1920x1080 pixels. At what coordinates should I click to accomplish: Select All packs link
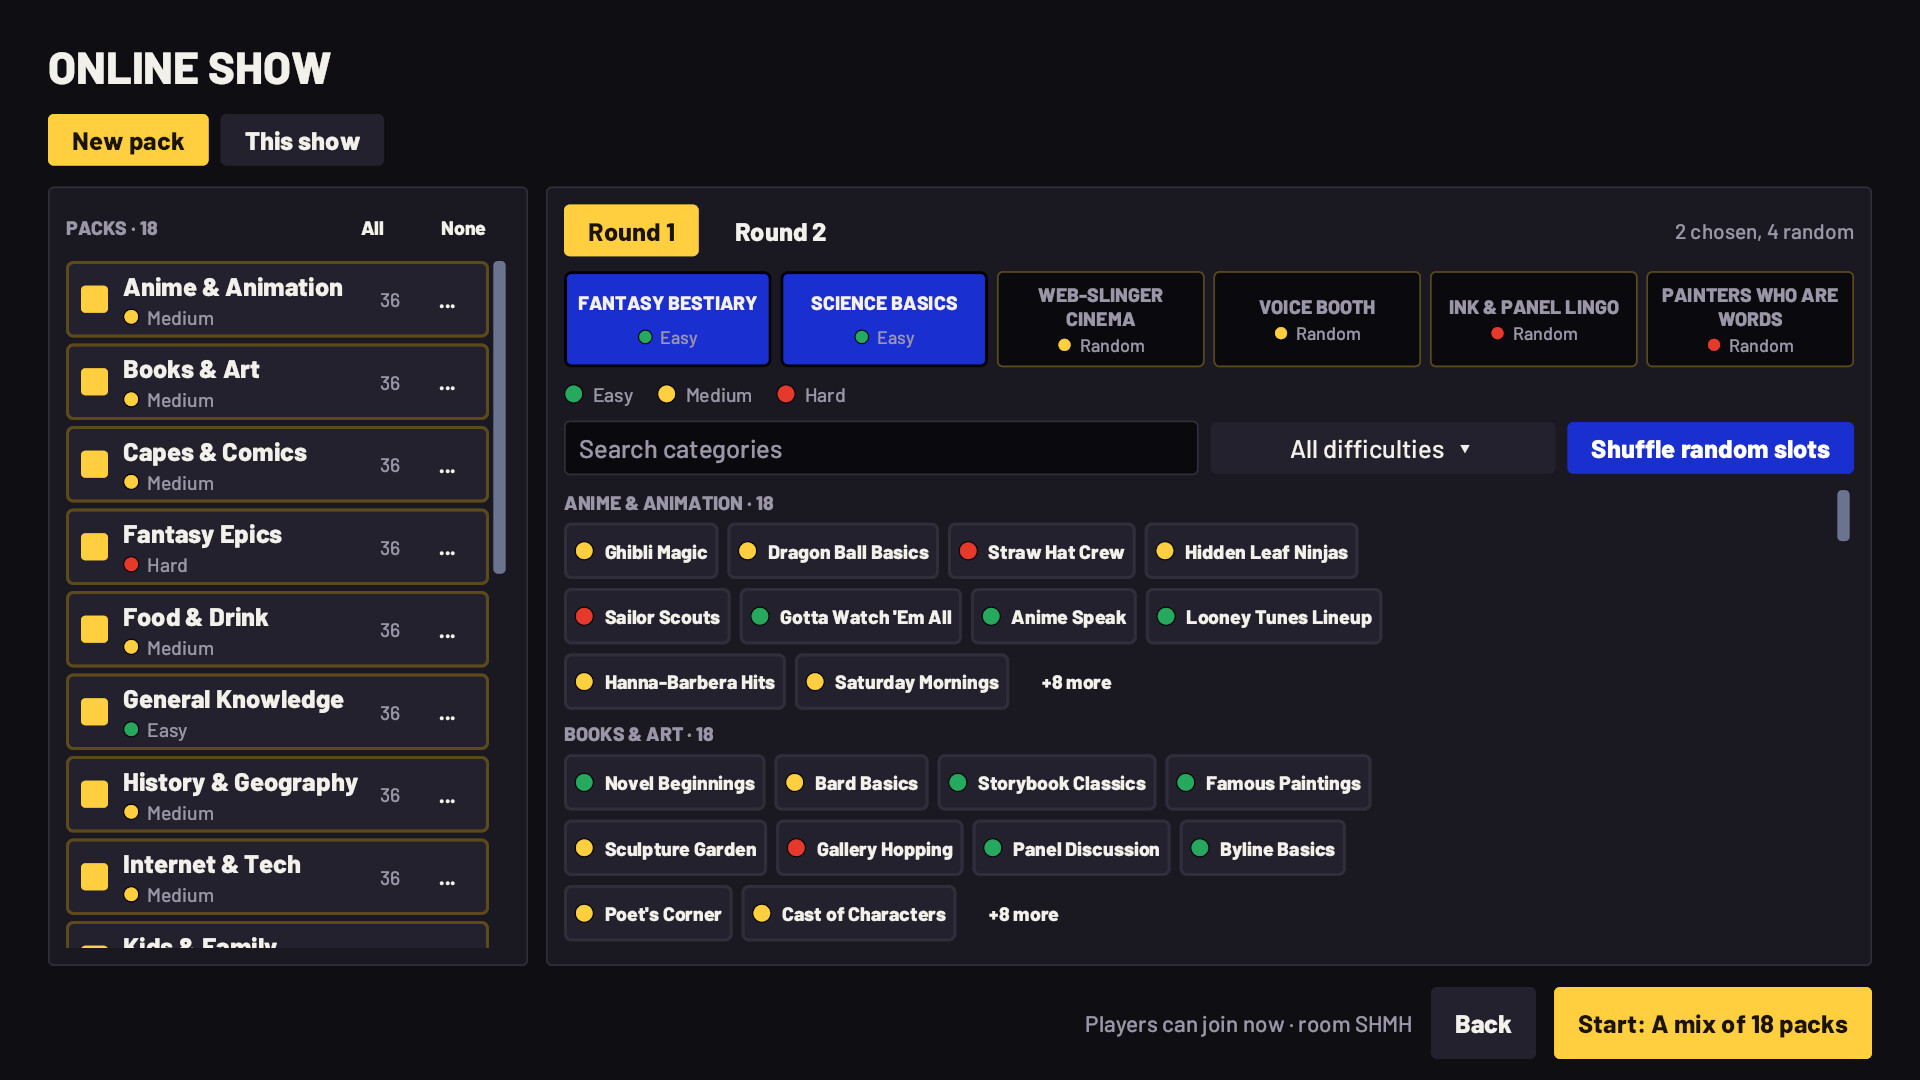tap(372, 229)
